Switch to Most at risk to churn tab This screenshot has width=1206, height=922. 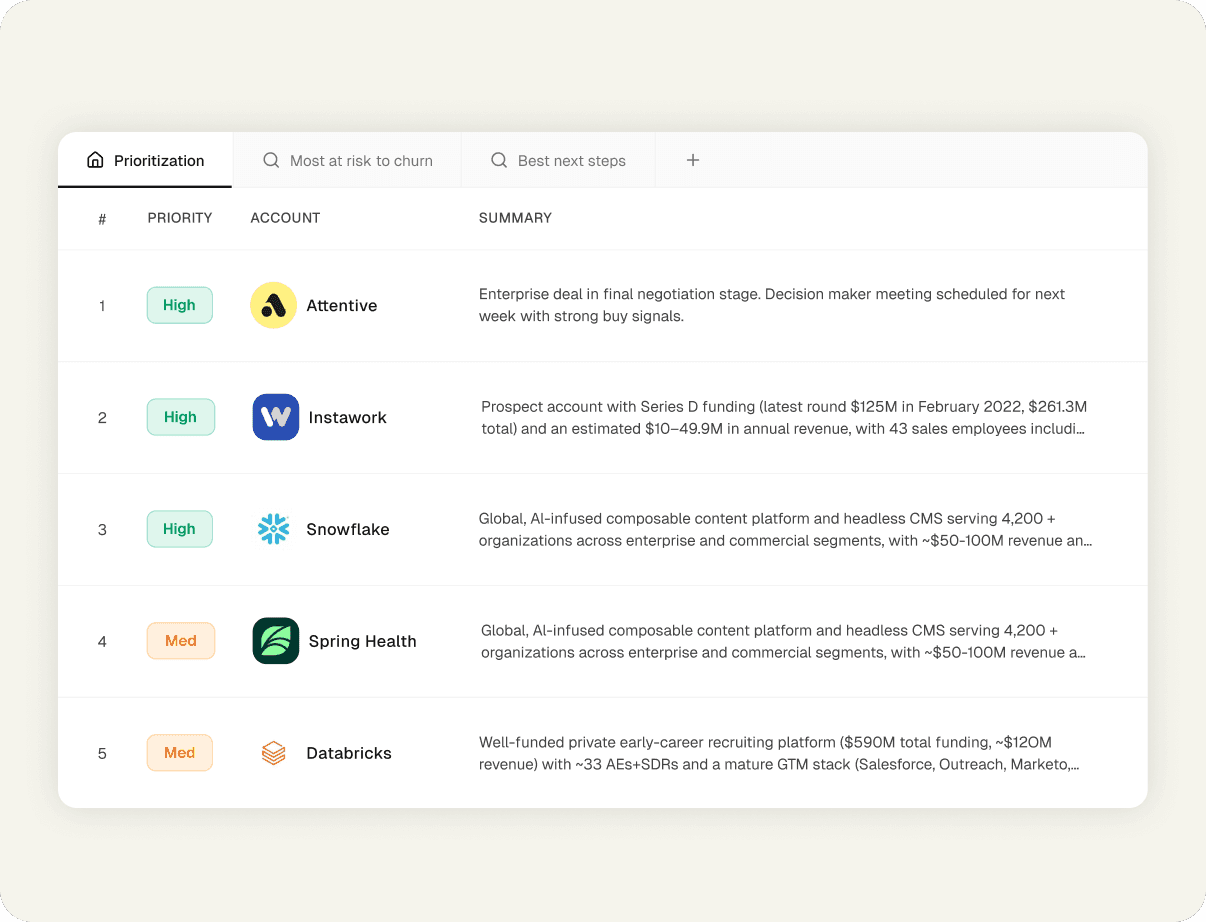[347, 160]
